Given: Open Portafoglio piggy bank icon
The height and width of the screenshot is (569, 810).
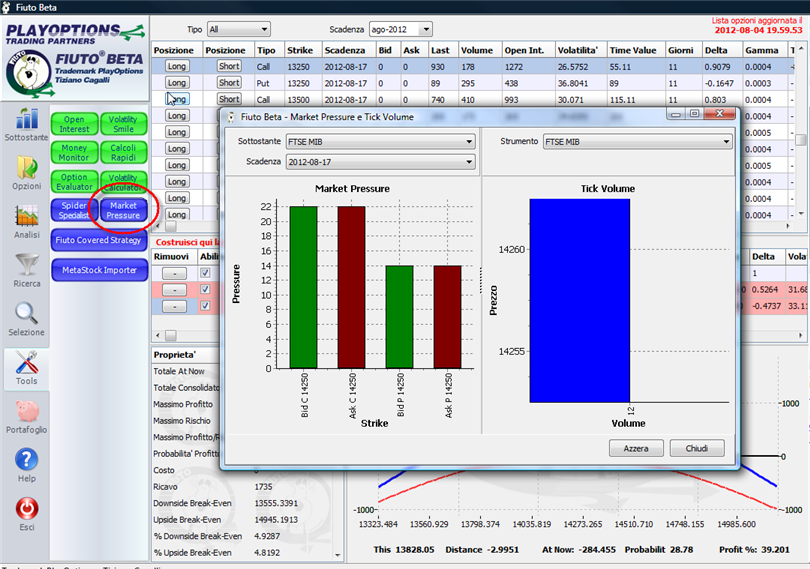Looking at the screenshot, I should (27, 412).
